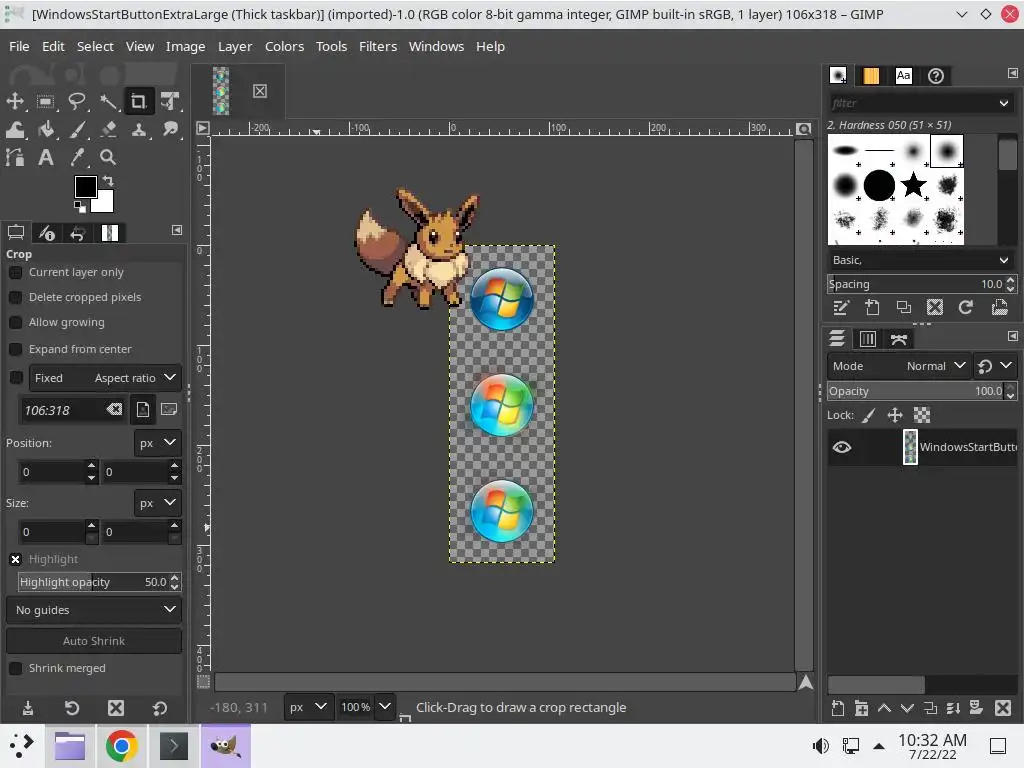This screenshot has height=768, width=1024.
Task: Select the Fuzzy Select magic wand tool
Action: 108,101
